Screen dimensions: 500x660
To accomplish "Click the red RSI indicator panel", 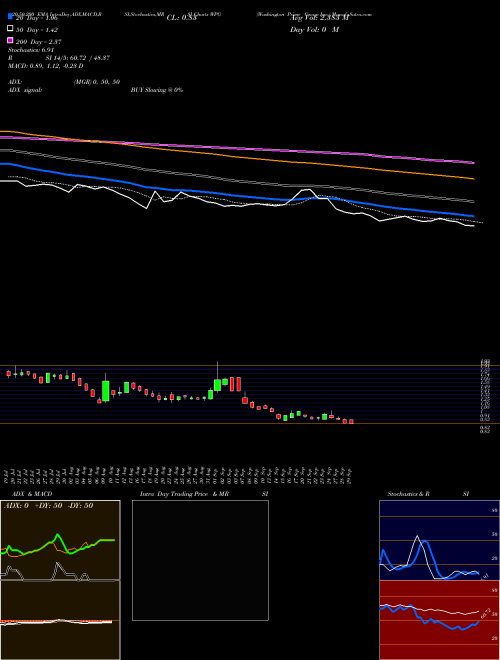I will (x=439, y=620).
